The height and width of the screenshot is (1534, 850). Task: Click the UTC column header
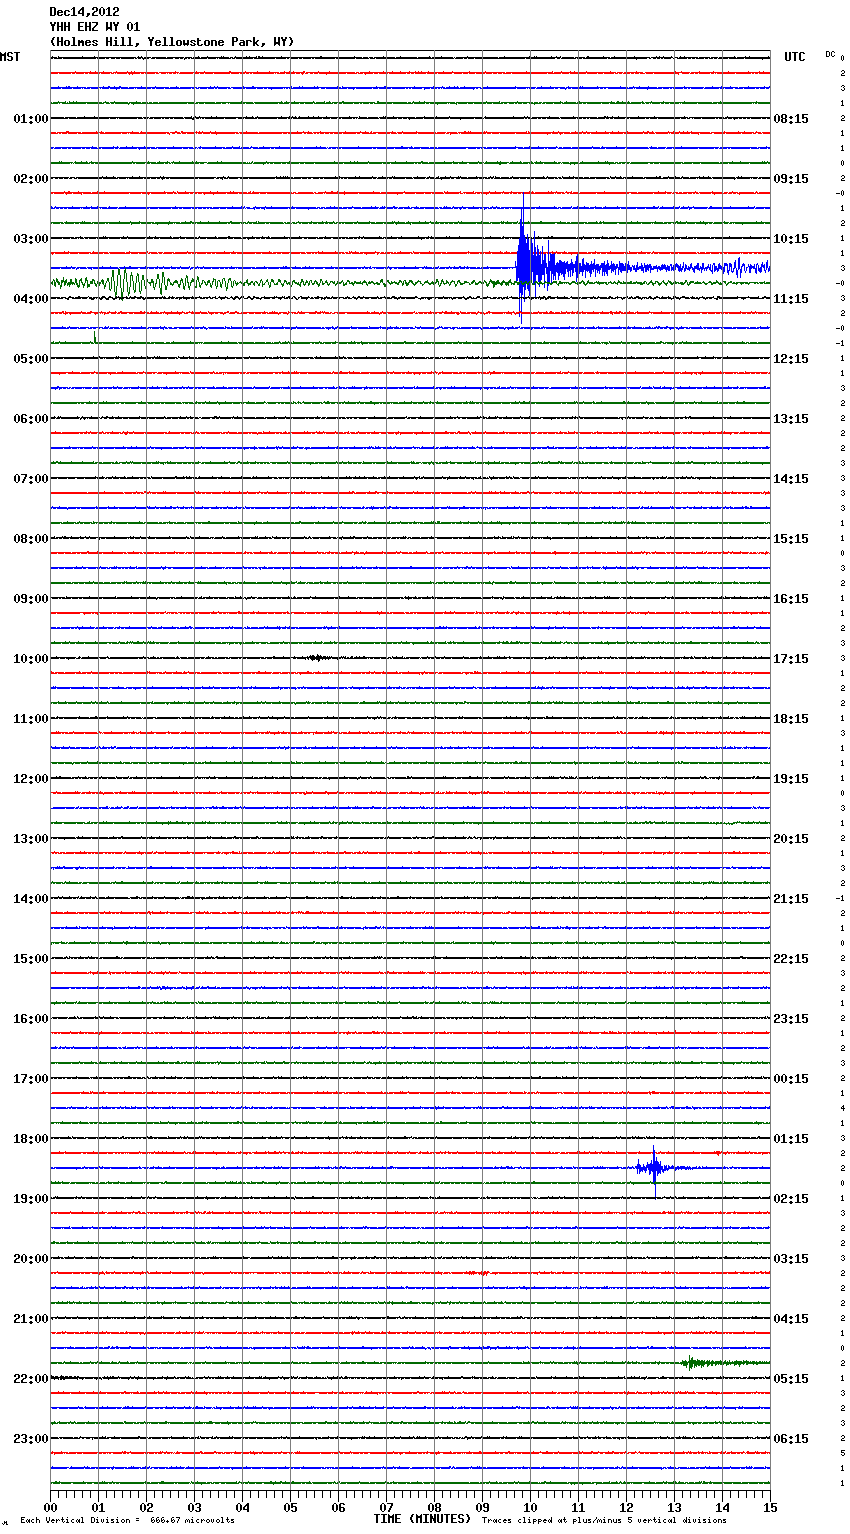pyautogui.click(x=795, y=57)
